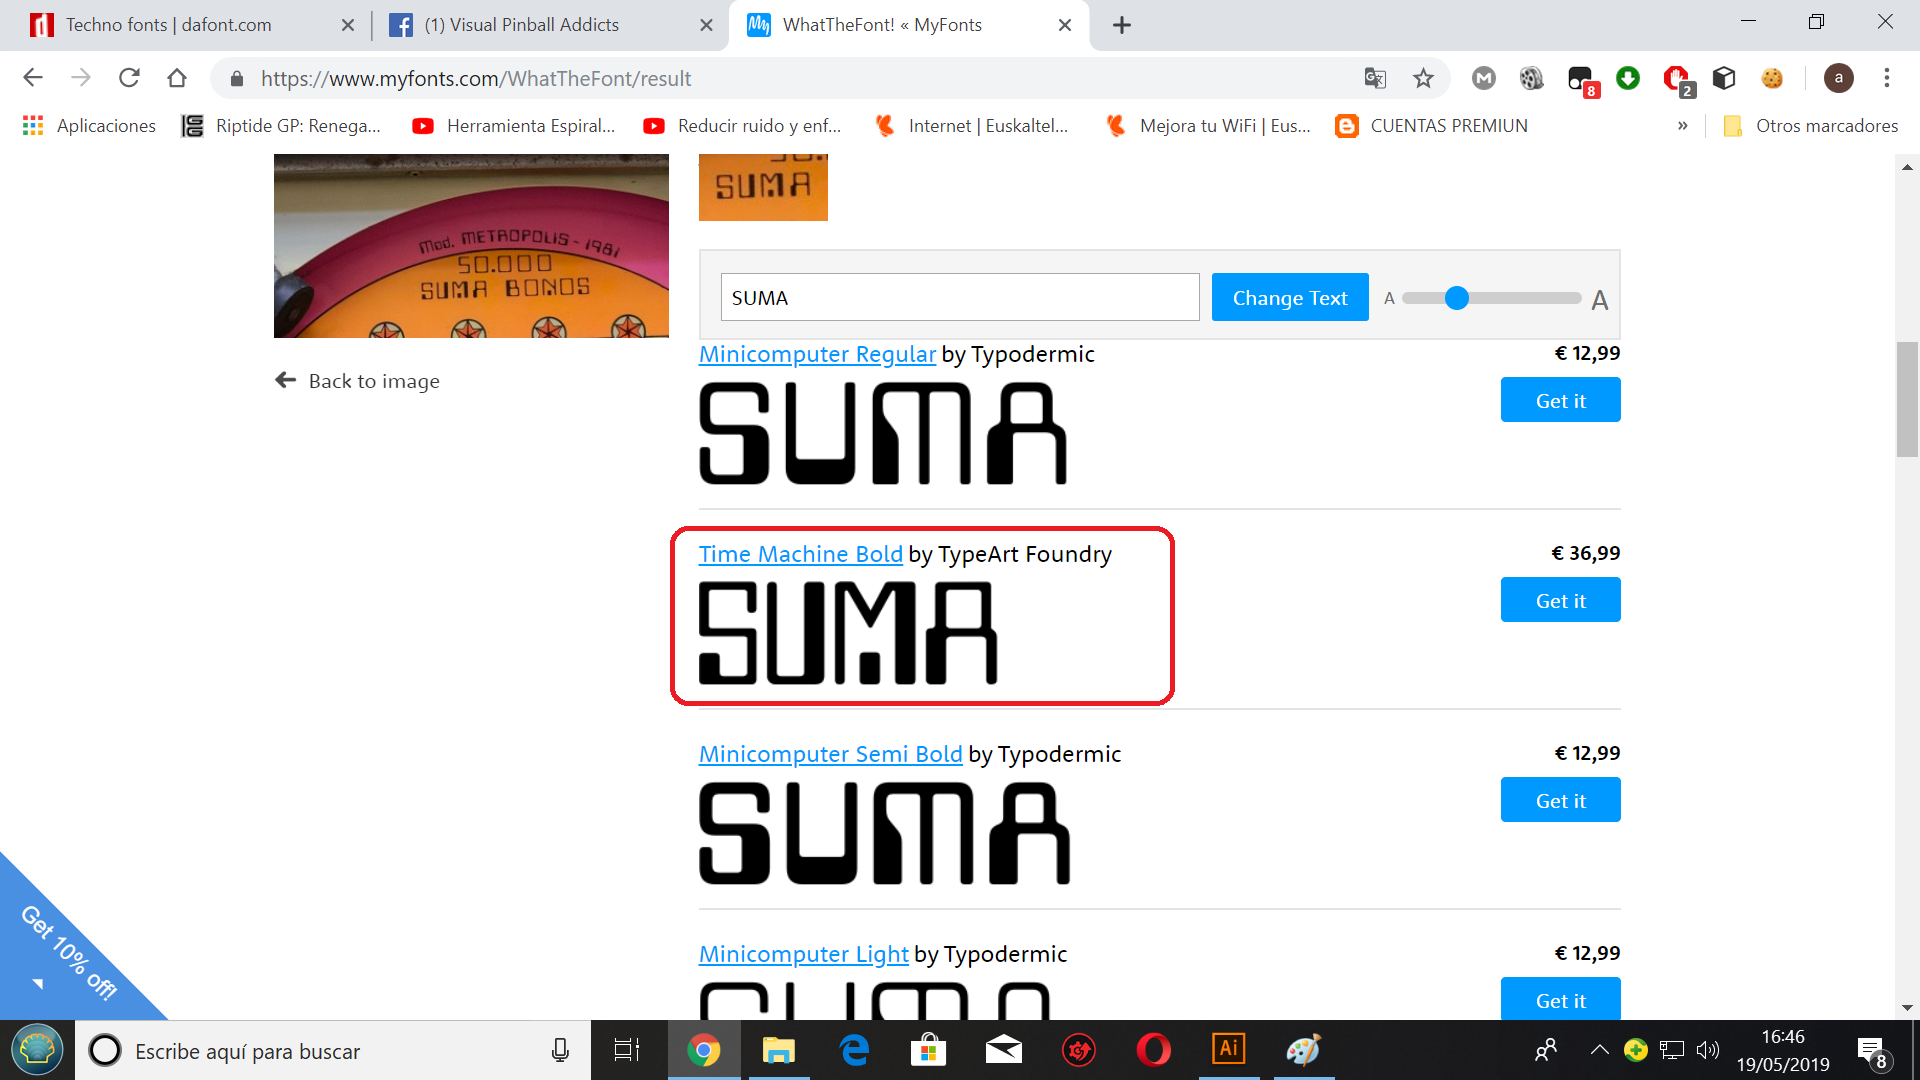Open Paint app from taskbar
1920x1080 pixels.
1304,1050
